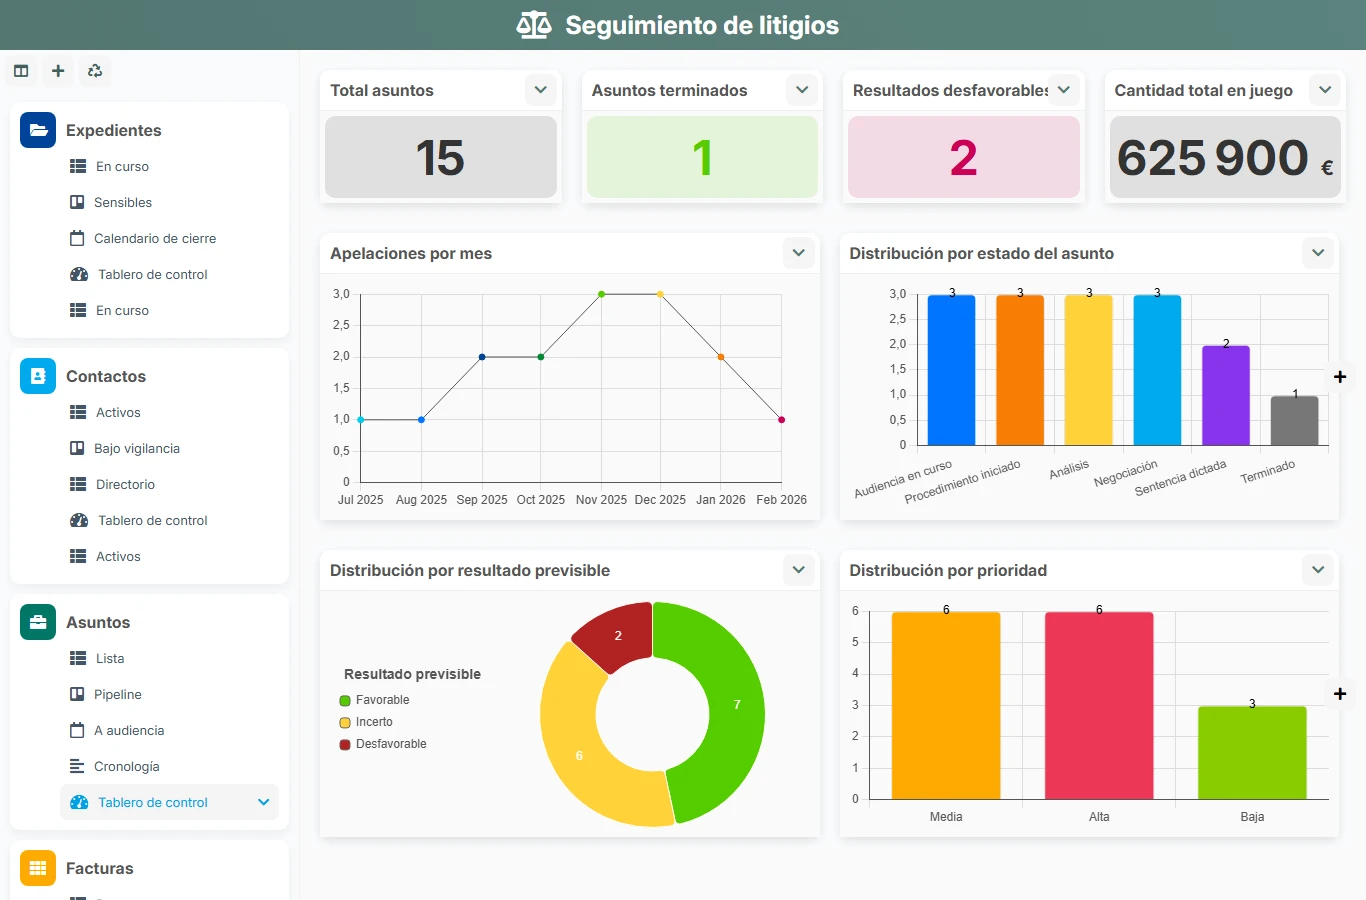Expand the Distribución por estado del asunto menu
The height and width of the screenshot is (900, 1366).
coord(1318,253)
